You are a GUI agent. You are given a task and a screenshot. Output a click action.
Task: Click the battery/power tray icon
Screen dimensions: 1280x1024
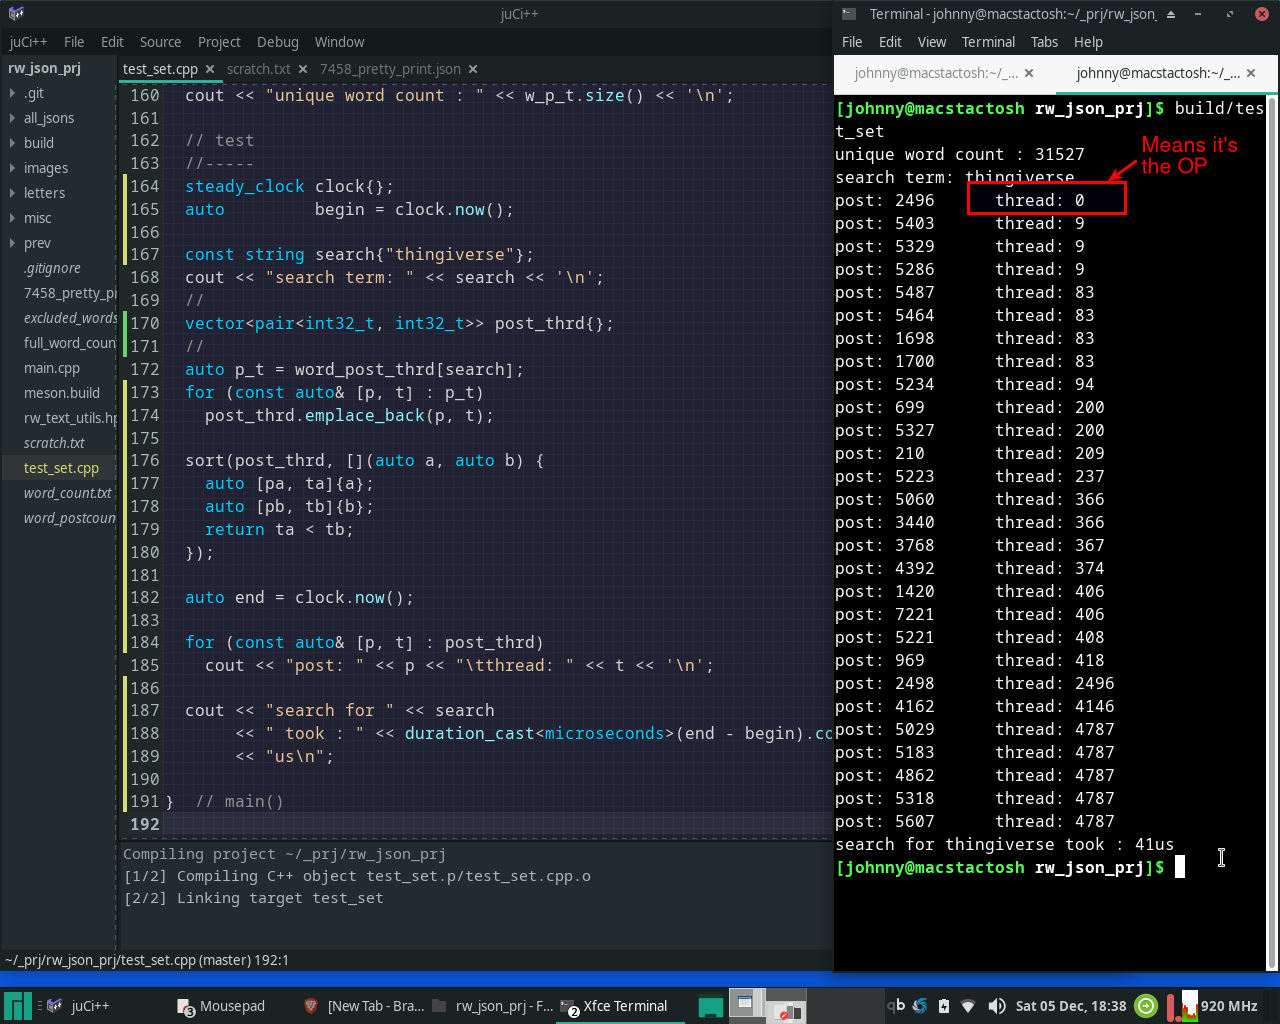coord(944,1006)
